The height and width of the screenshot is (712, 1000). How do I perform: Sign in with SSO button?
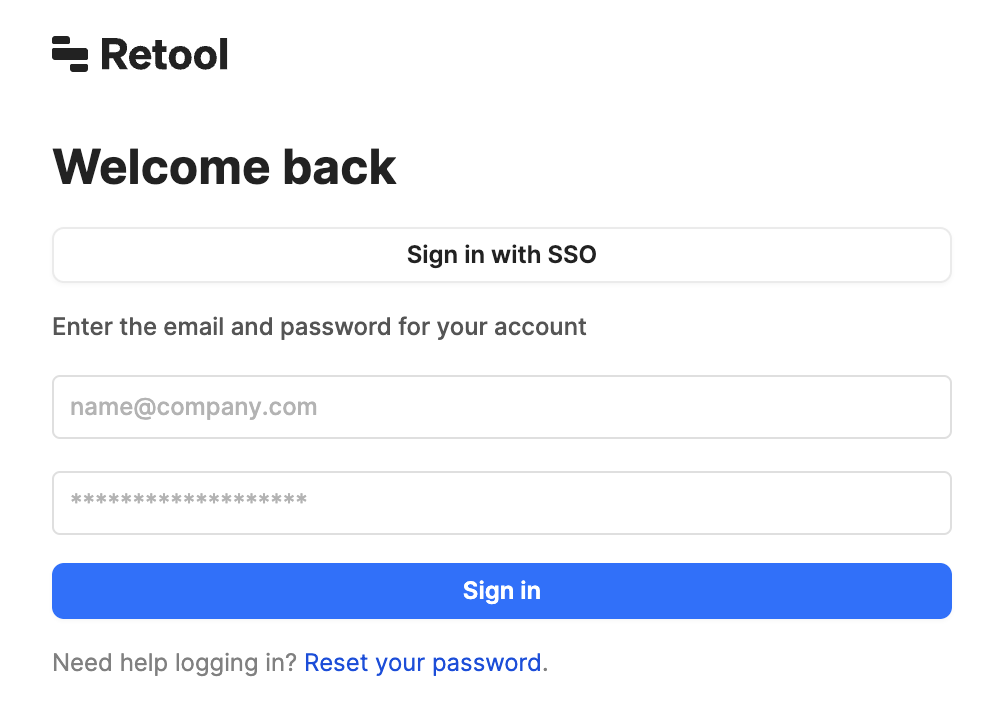(x=502, y=255)
